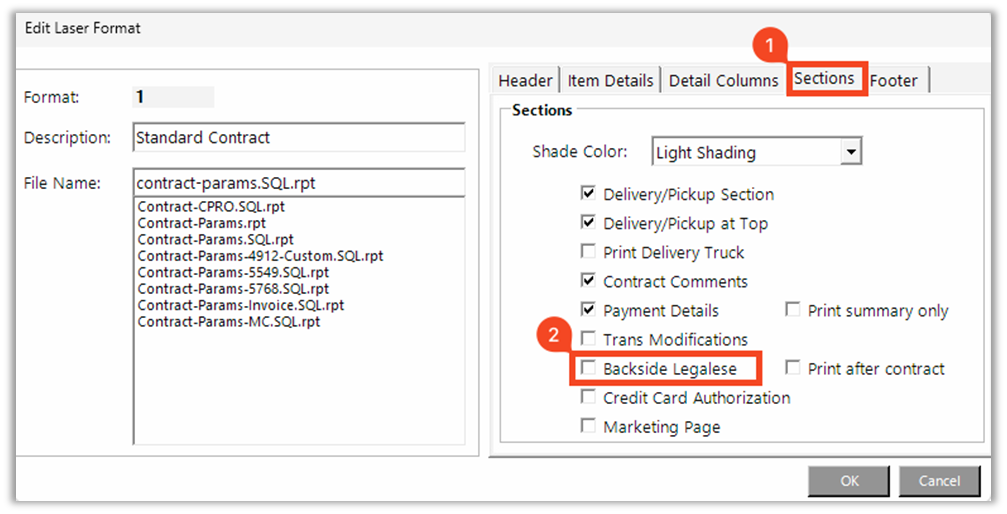1007x514 pixels.
Task: Open the Item Details tab
Action: pyautogui.click(x=610, y=81)
